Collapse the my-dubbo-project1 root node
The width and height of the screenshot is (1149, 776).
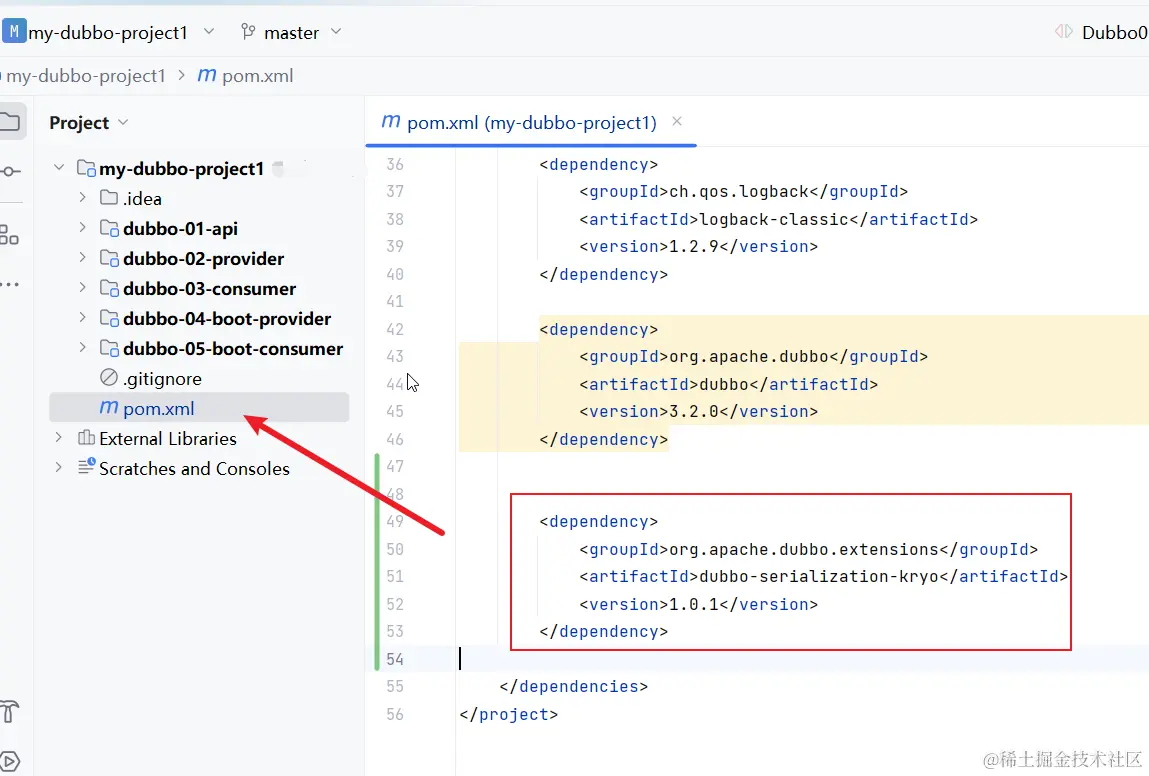[x=59, y=169]
